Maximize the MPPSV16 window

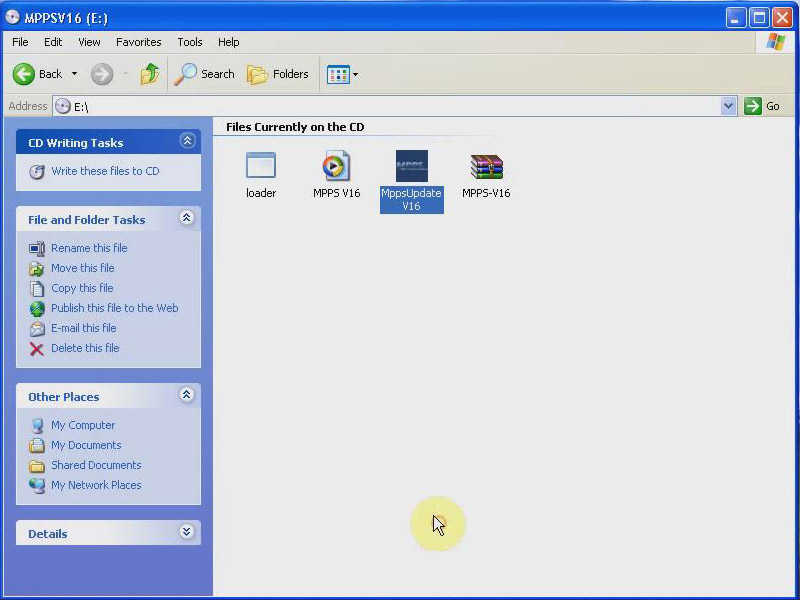click(759, 18)
